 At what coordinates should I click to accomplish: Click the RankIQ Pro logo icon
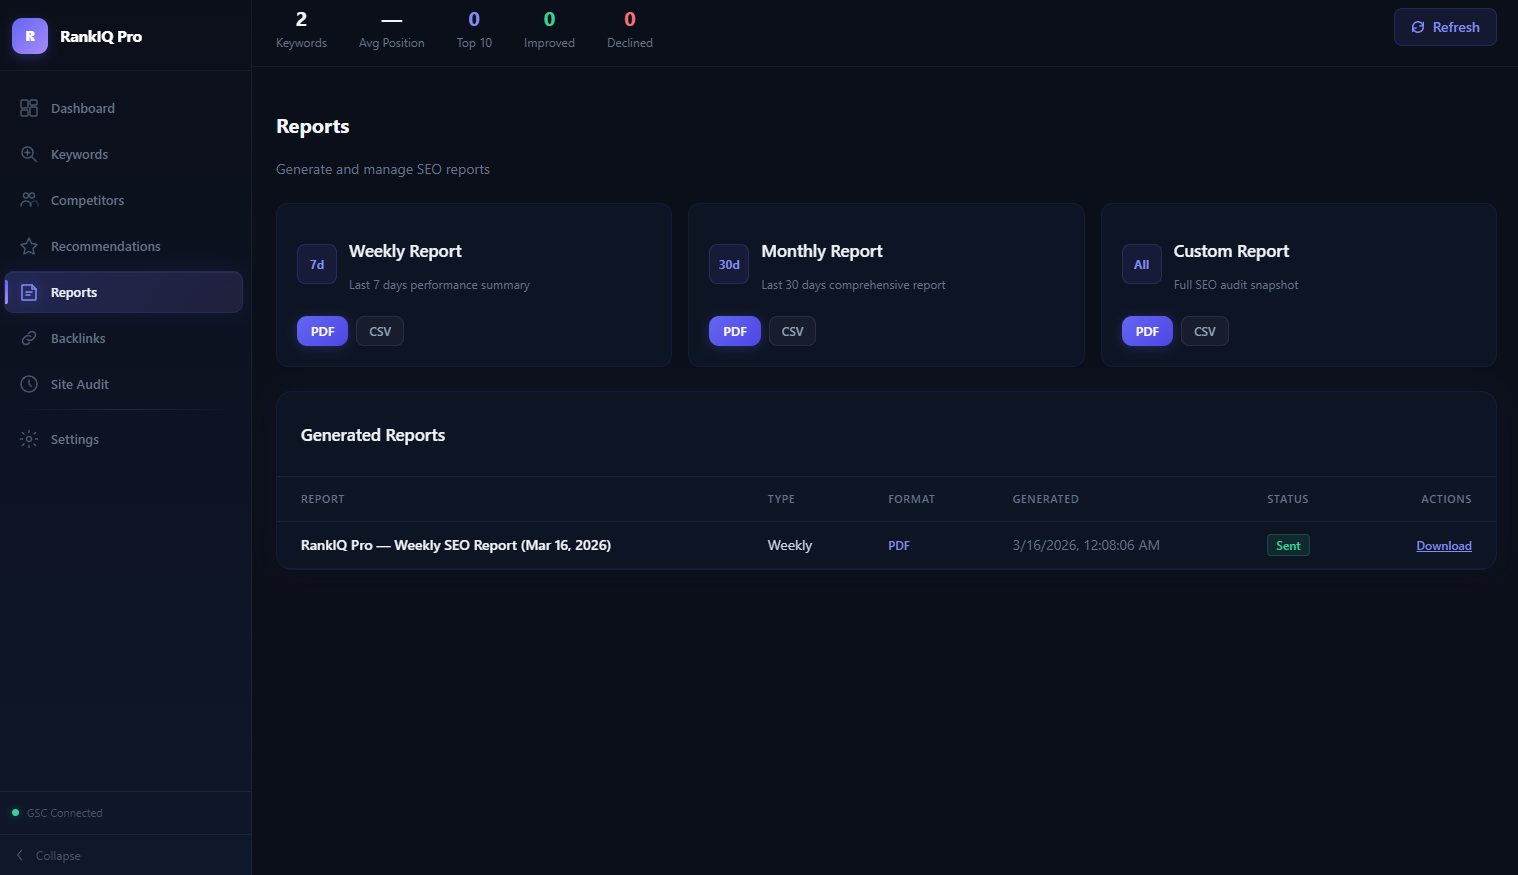[x=30, y=36]
